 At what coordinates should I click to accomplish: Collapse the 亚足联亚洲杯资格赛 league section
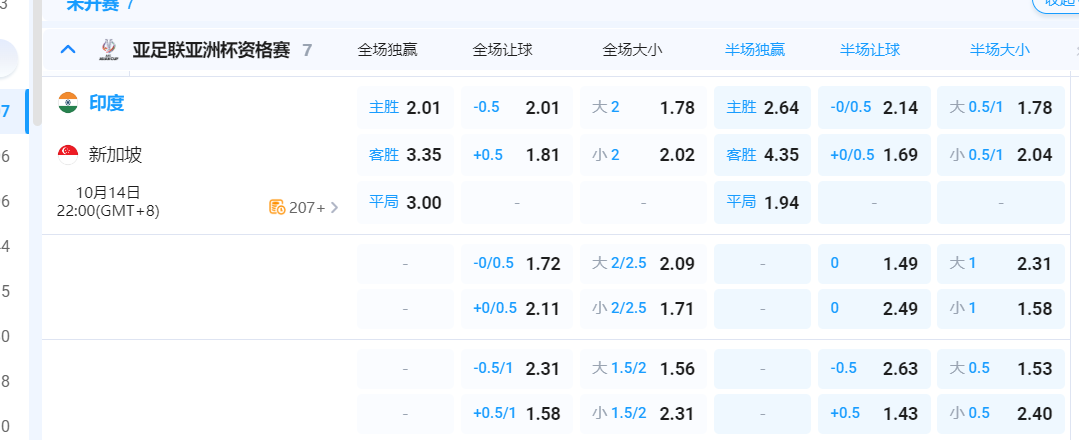(68, 49)
